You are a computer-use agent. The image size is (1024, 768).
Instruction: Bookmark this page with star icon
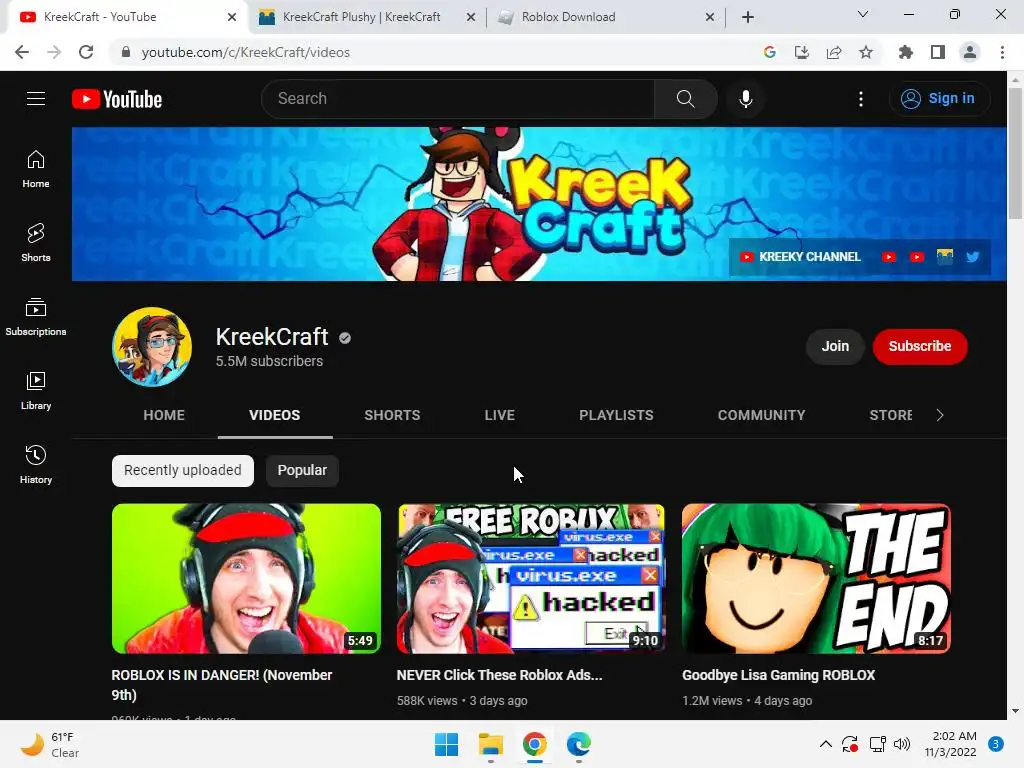866,52
